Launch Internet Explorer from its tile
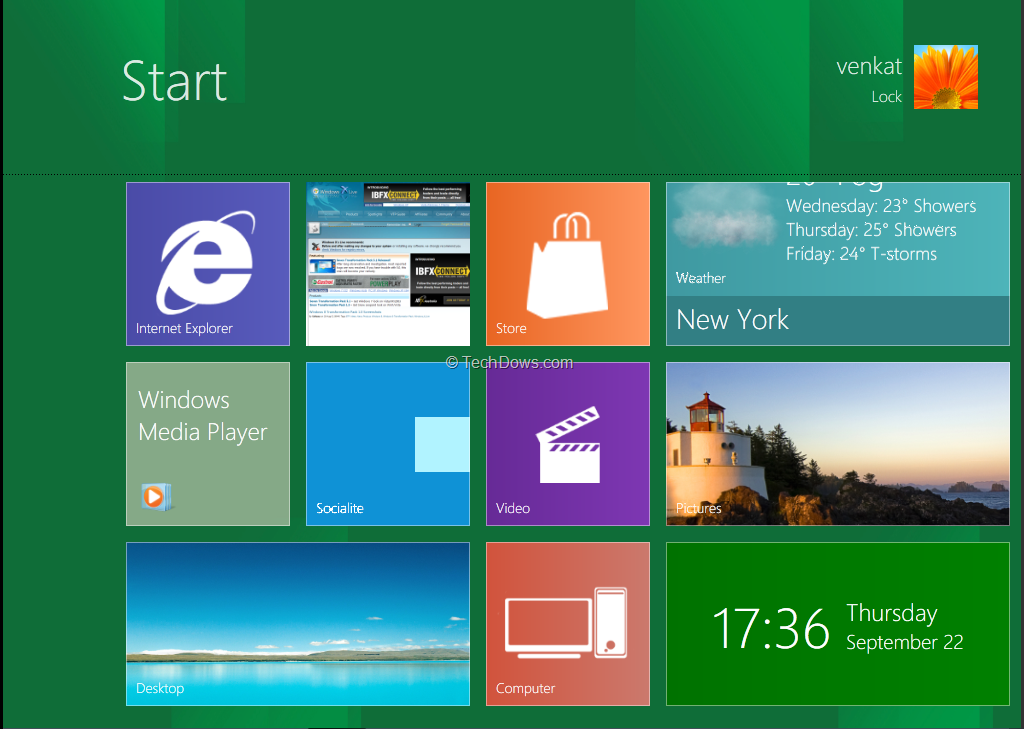The width and height of the screenshot is (1024, 729). [207, 264]
